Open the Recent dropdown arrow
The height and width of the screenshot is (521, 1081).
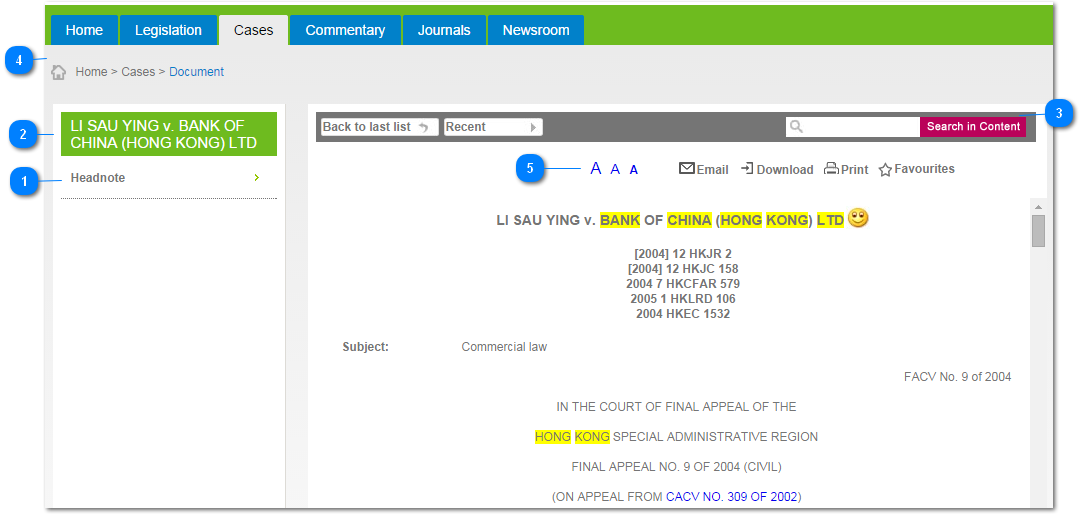click(533, 127)
